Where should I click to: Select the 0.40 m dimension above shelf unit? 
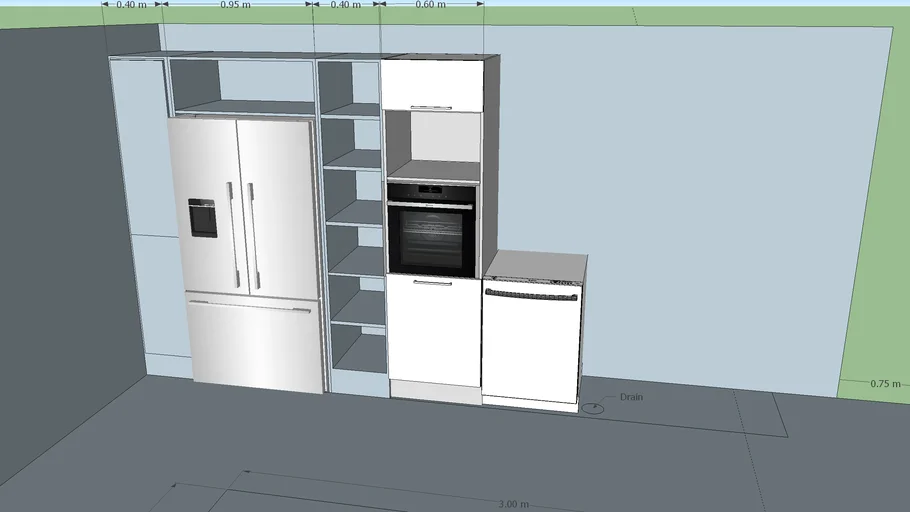(346, 4)
